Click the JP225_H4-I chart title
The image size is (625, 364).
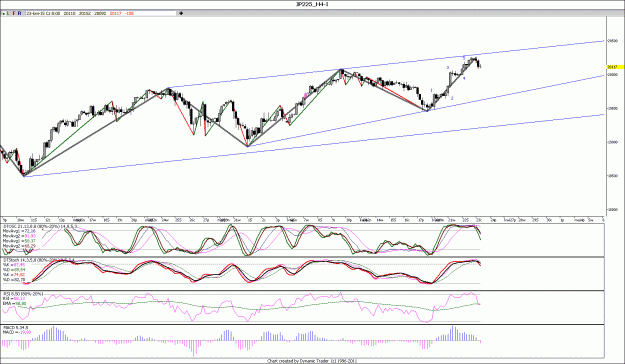click(312, 4)
